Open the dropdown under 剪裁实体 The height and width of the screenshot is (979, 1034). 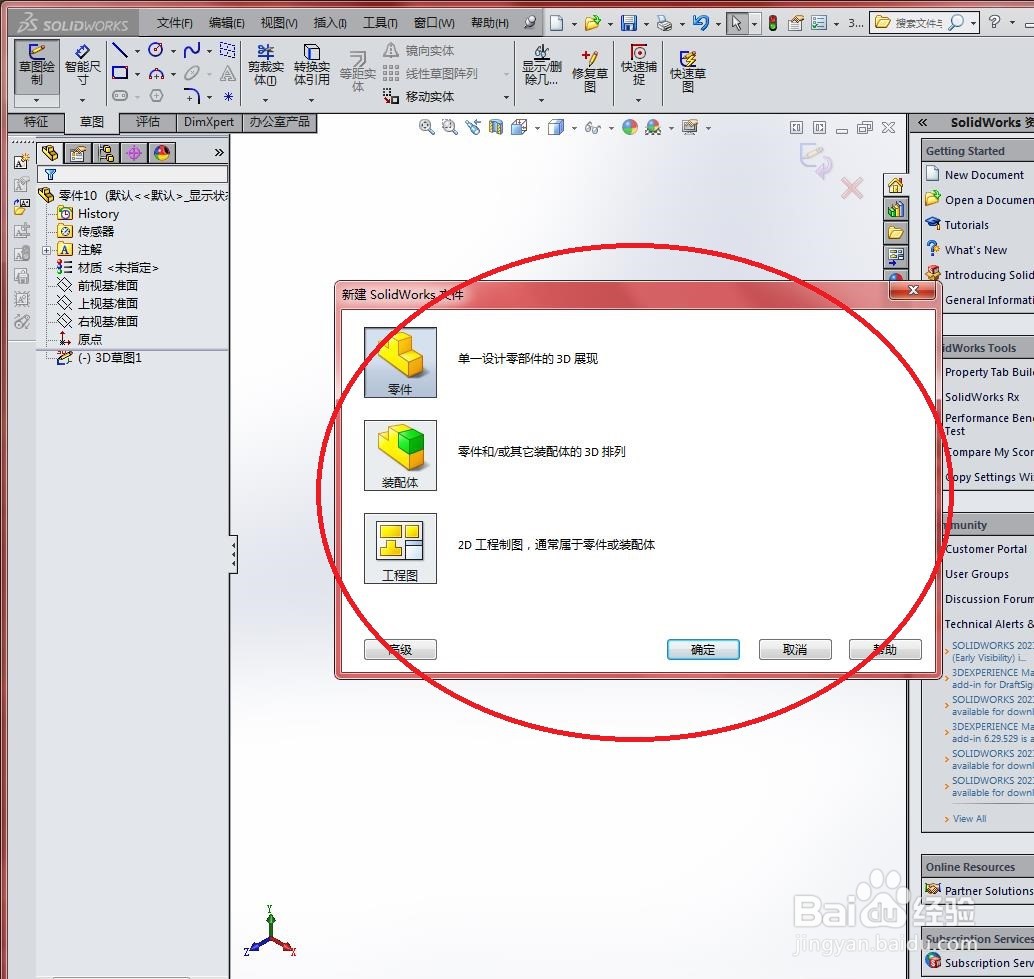coord(265,100)
